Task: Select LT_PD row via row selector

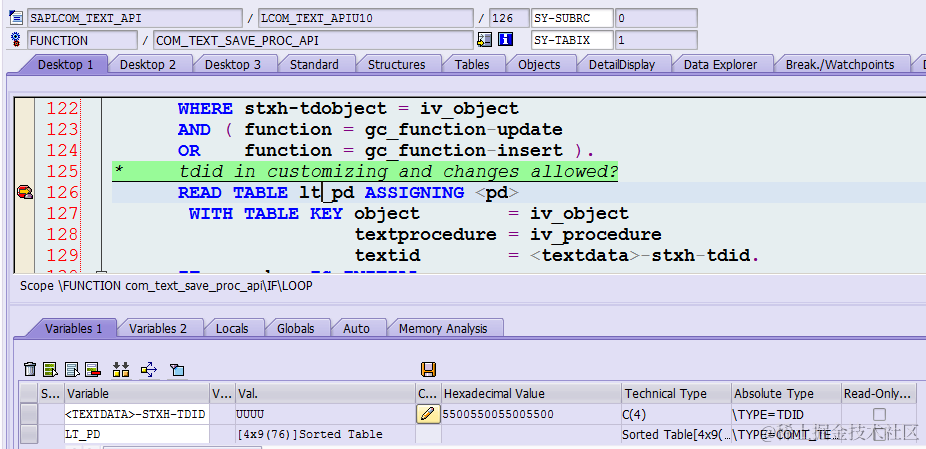Action: [29, 434]
